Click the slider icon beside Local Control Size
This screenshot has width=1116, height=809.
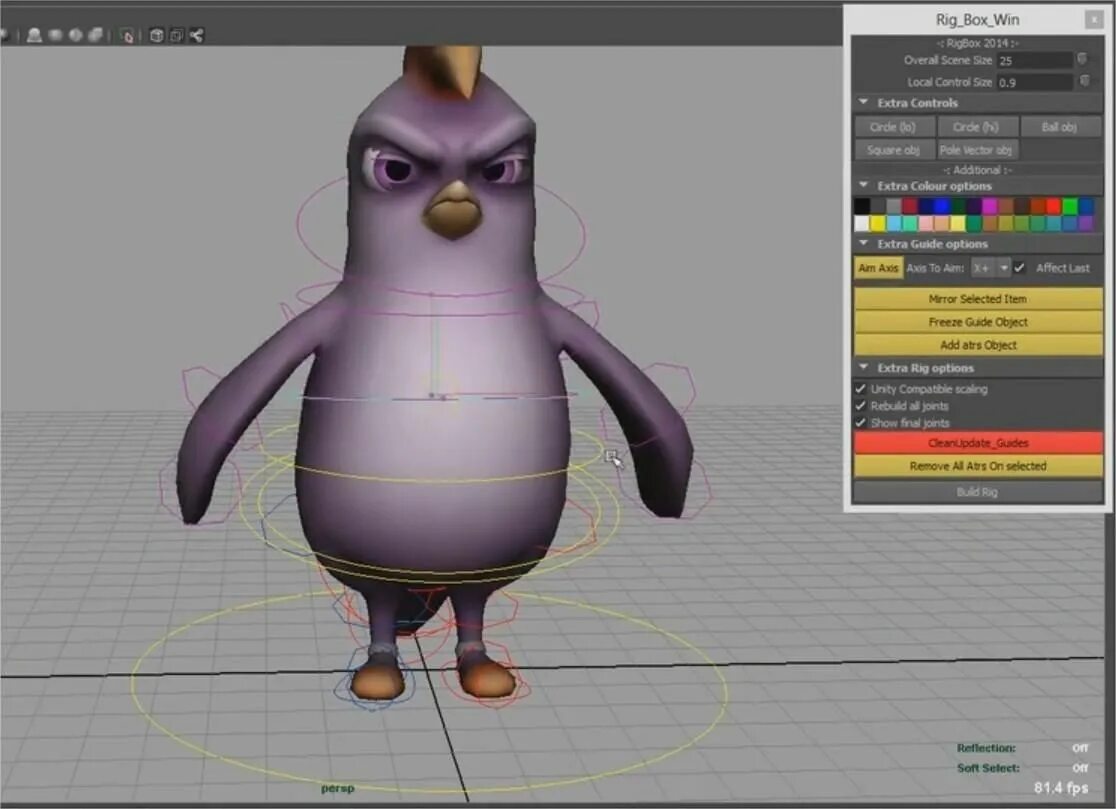pos(1085,80)
